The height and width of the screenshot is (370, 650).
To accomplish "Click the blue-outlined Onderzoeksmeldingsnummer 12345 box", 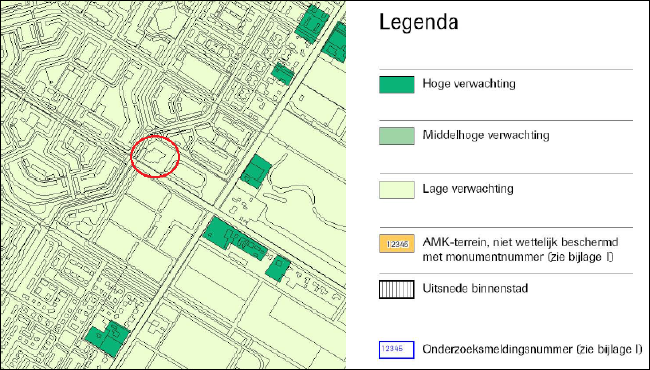I will [397, 349].
